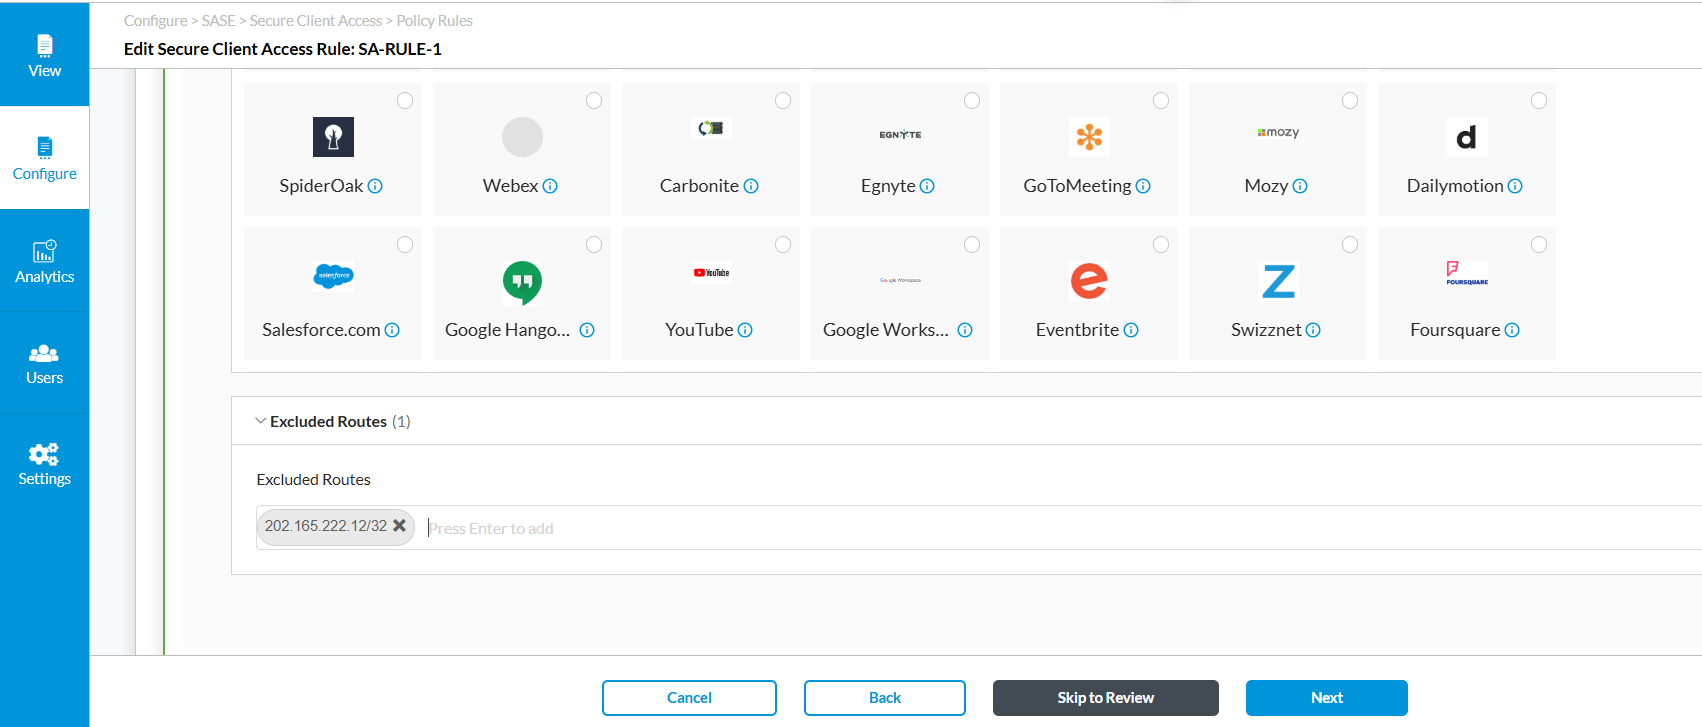Click the Dailymotion app logo

point(1467,137)
